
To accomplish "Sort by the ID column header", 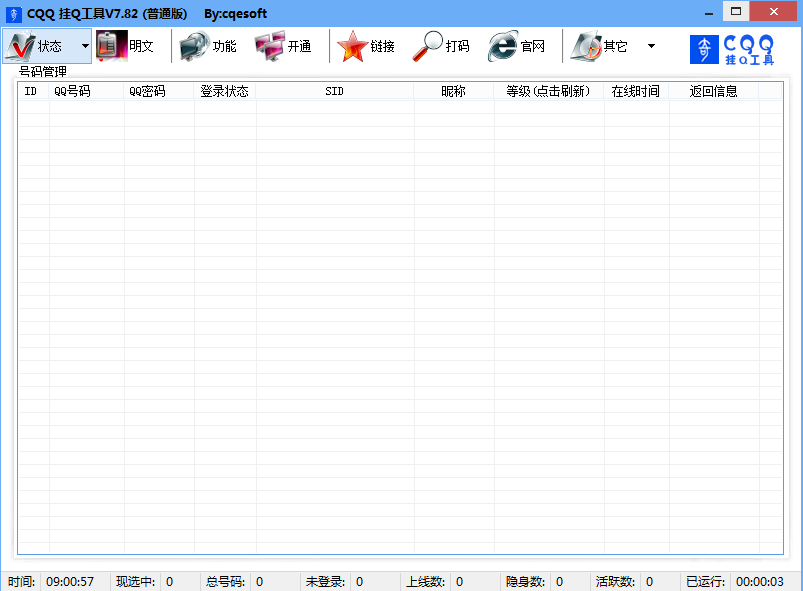I will [x=31, y=91].
